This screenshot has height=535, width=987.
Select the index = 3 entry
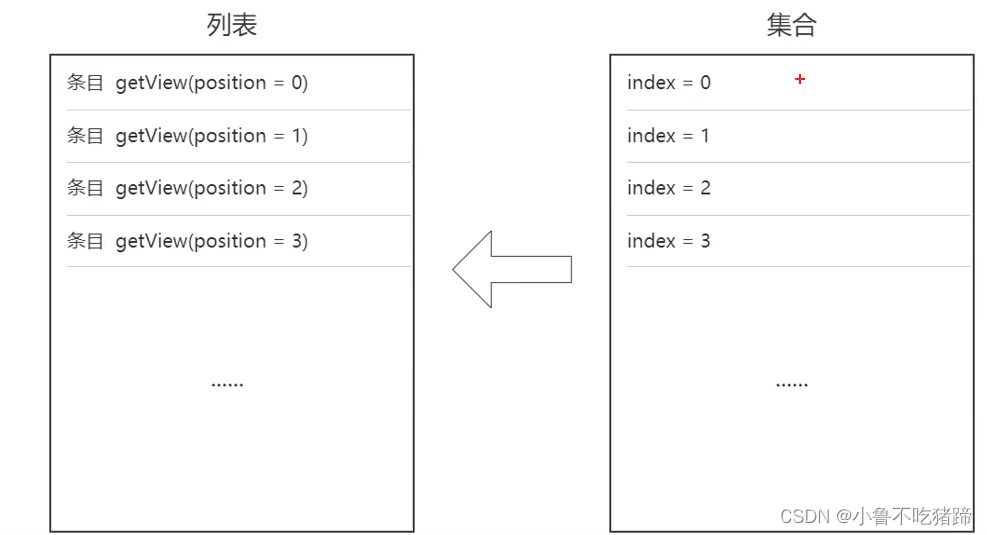[x=669, y=241]
